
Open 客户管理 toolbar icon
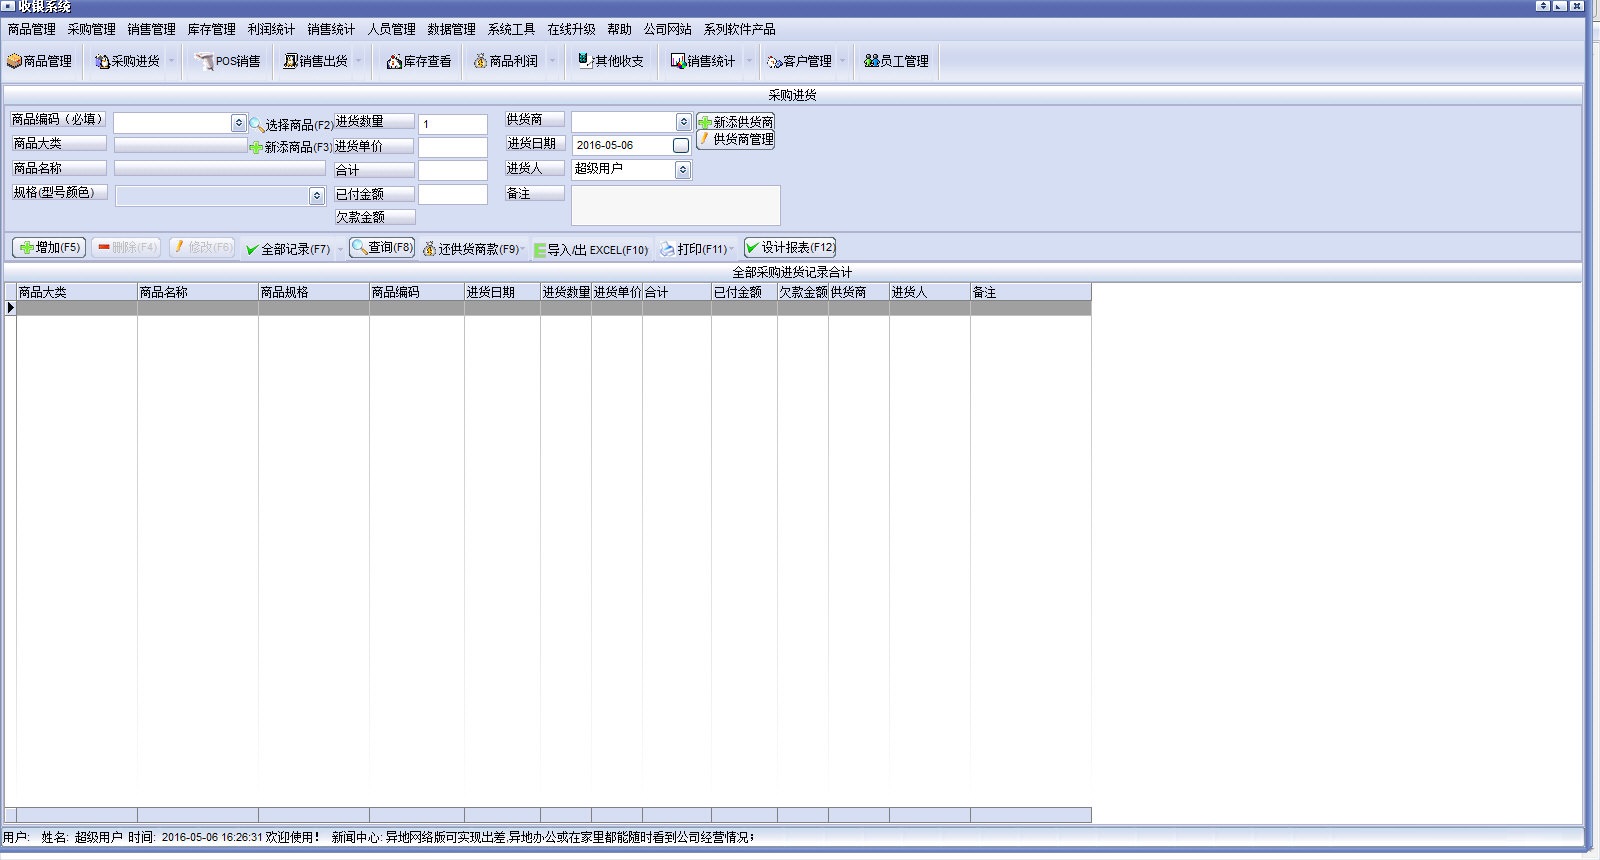click(799, 61)
